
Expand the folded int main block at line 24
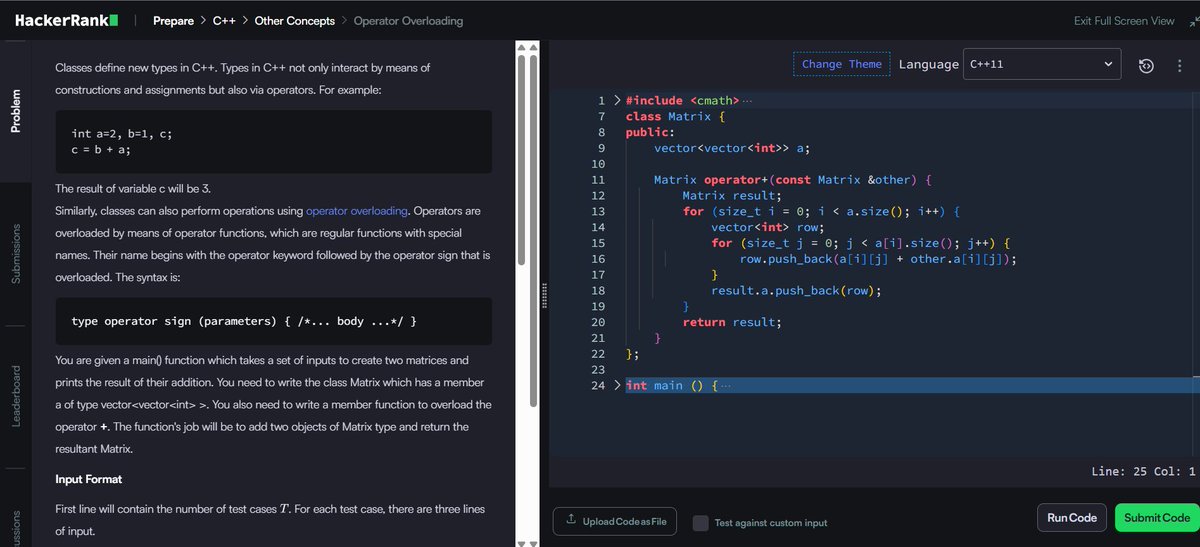(617, 385)
